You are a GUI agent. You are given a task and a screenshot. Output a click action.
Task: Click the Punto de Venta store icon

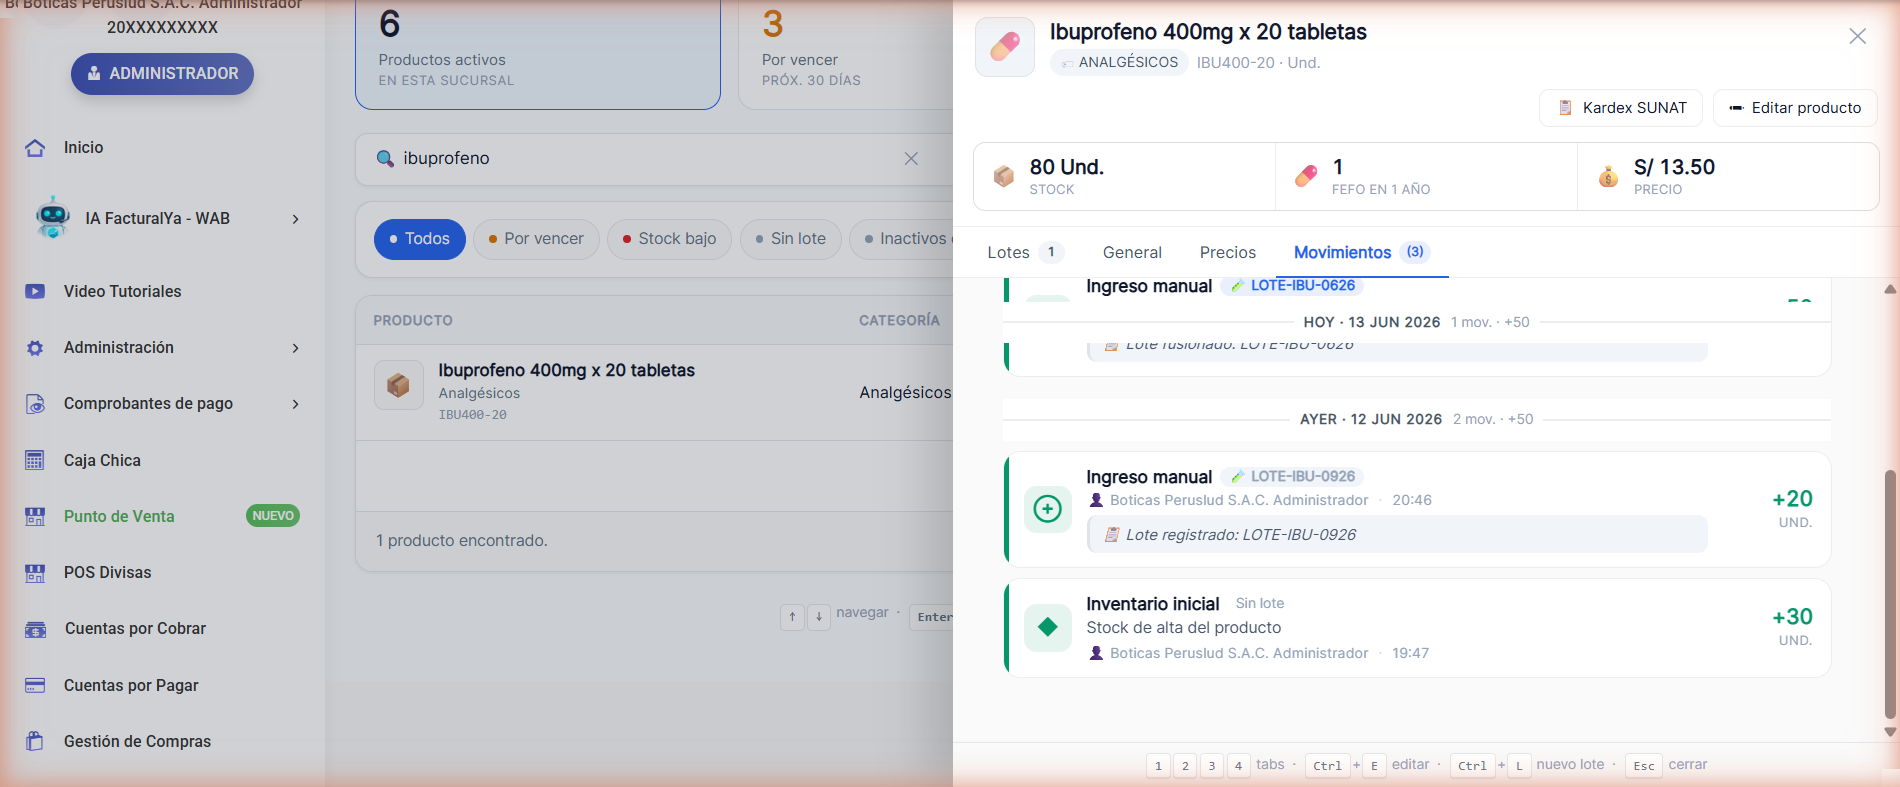coord(35,517)
